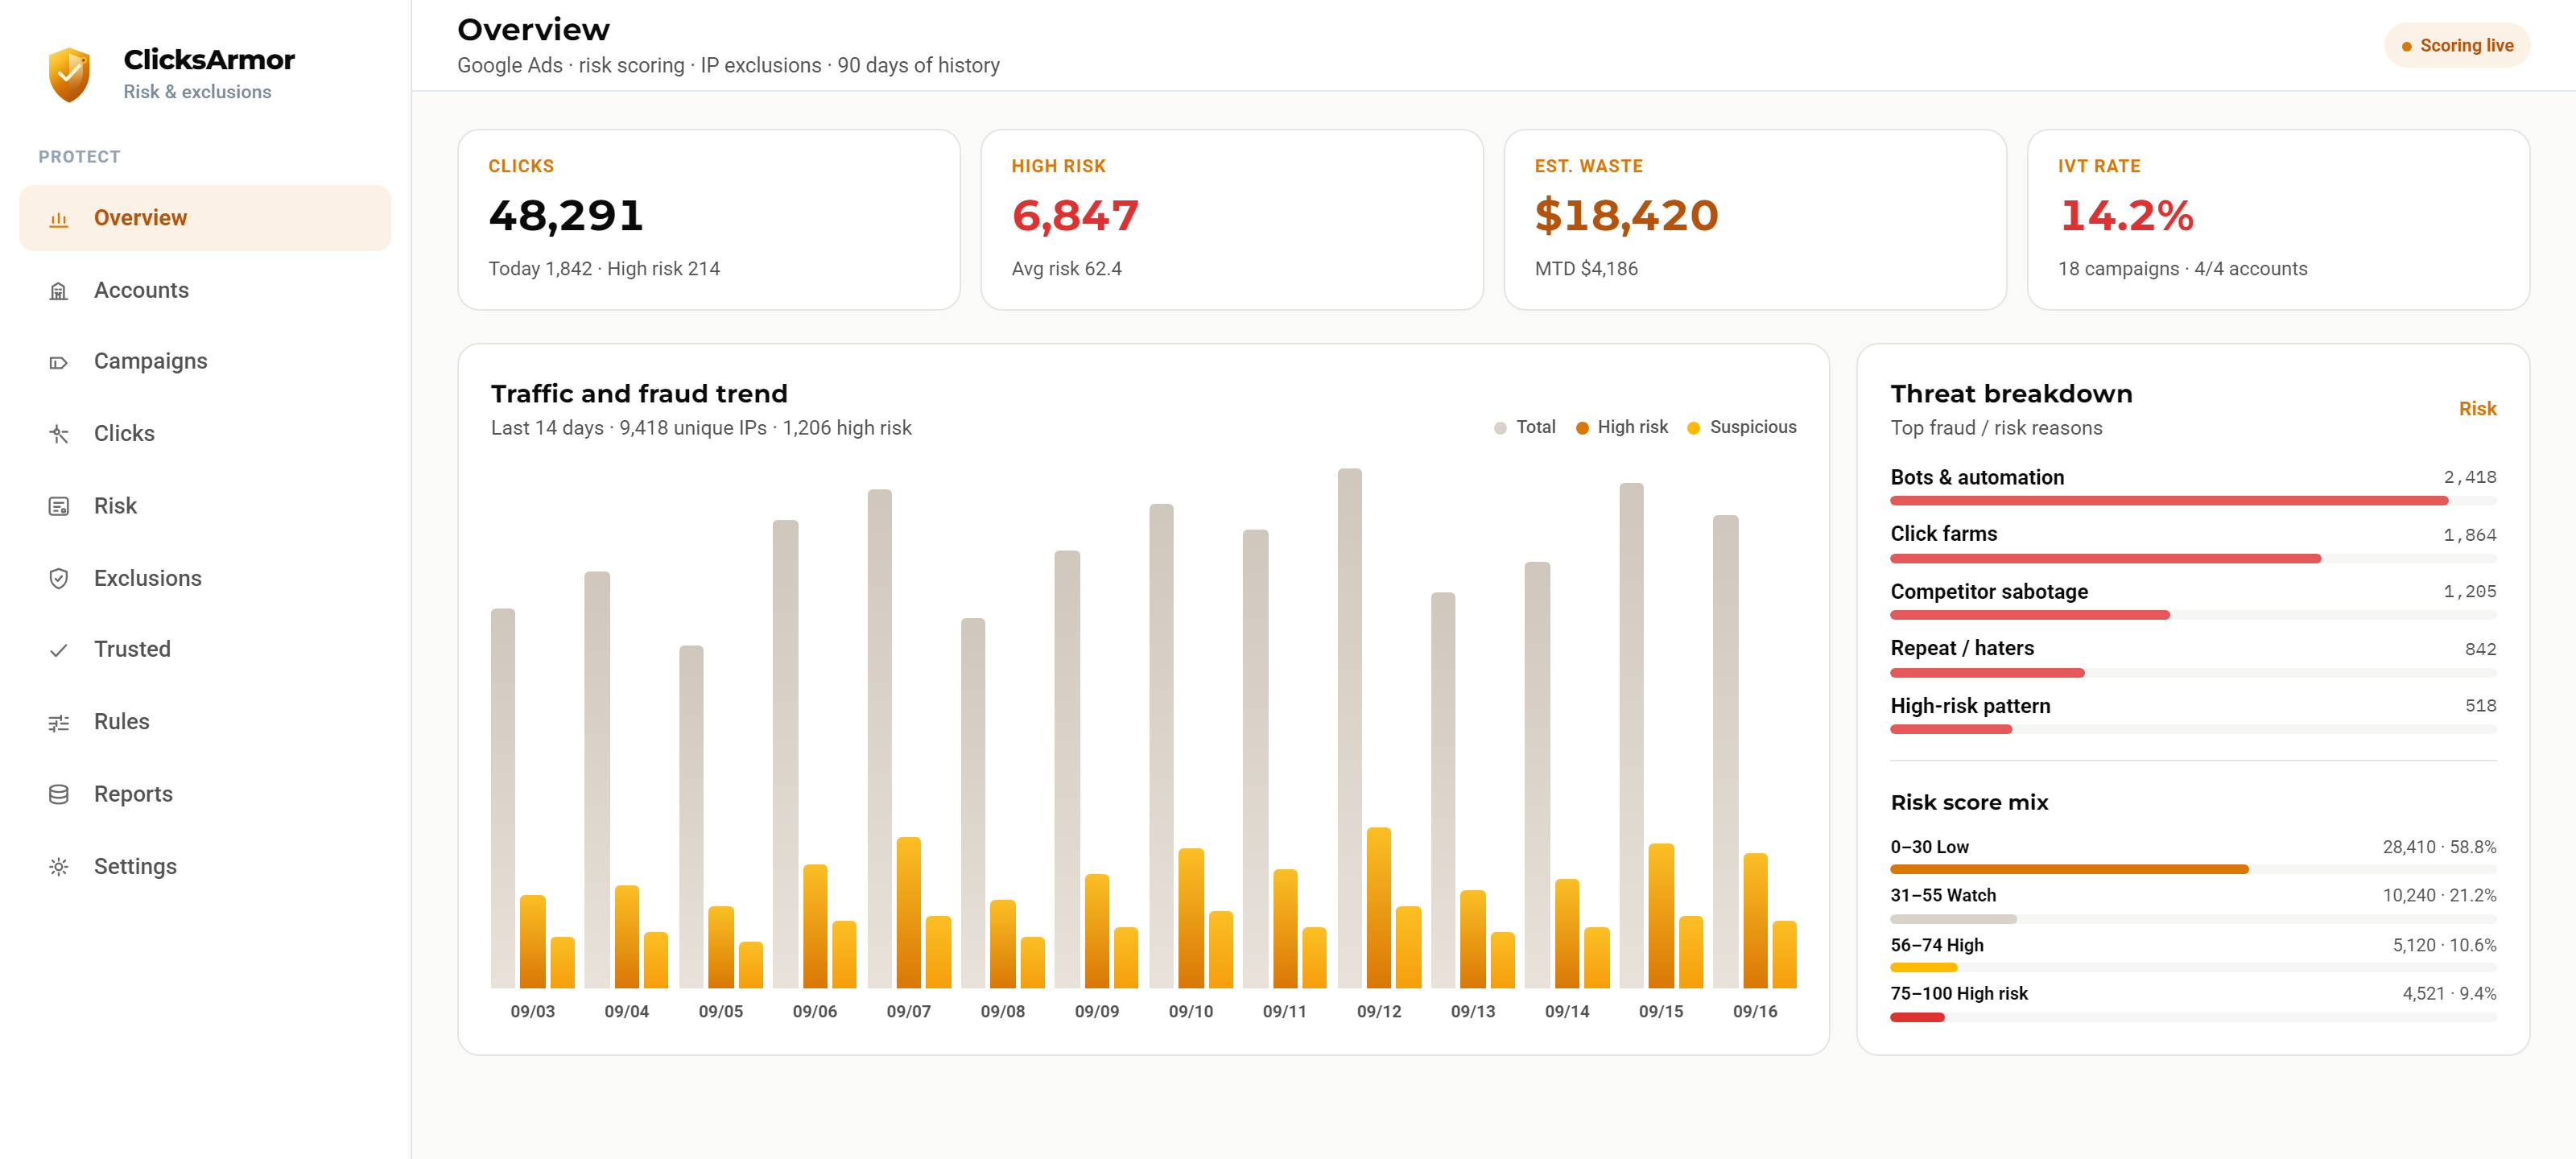Click the High Risk 6,847 card

click(1232, 219)
